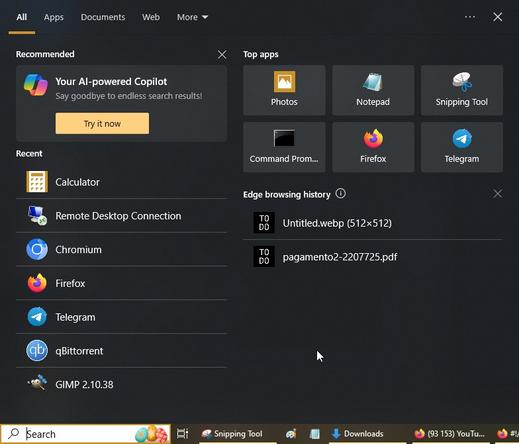Click the 'Your AI-powered Copilot' heading
The height and width of the screenshot is (444, 519).
pos(111,81)
